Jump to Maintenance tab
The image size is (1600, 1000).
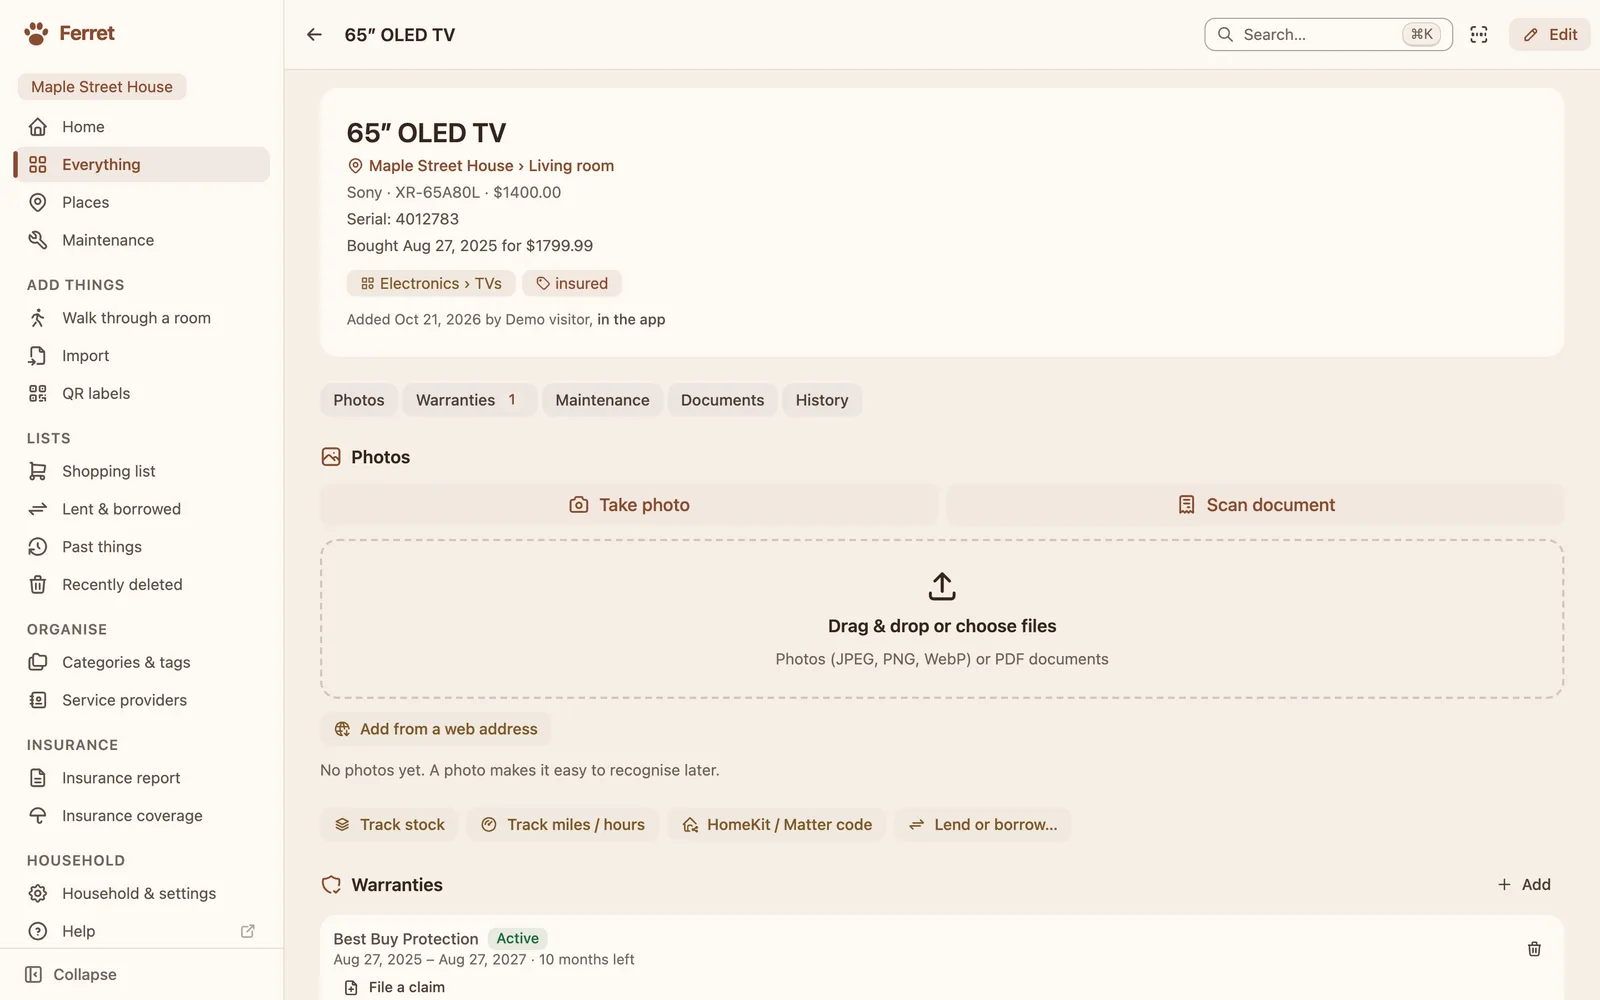point(602,400)
